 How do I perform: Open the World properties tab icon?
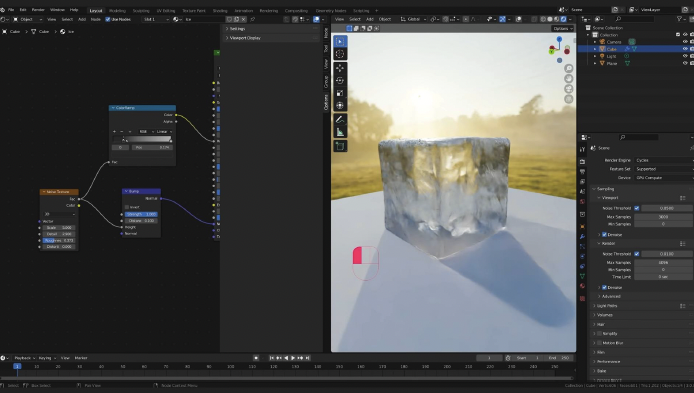[582, 202]
